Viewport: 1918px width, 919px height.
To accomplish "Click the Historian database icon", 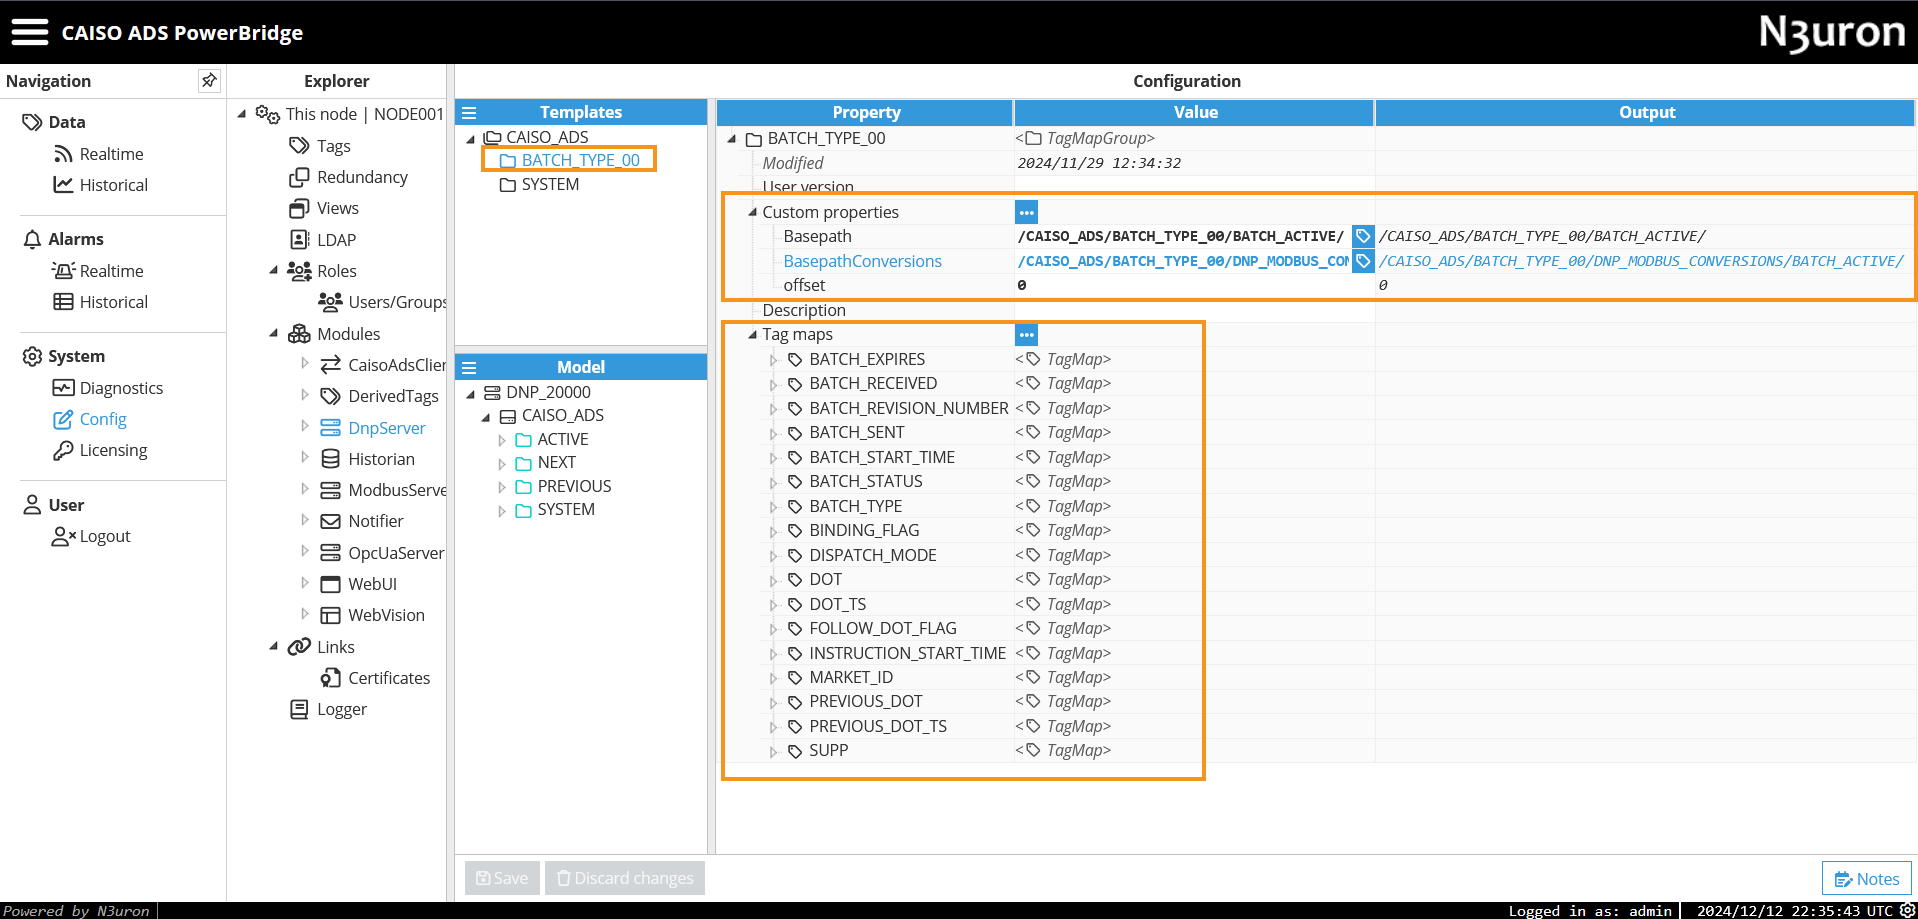I will click(330, 459).
